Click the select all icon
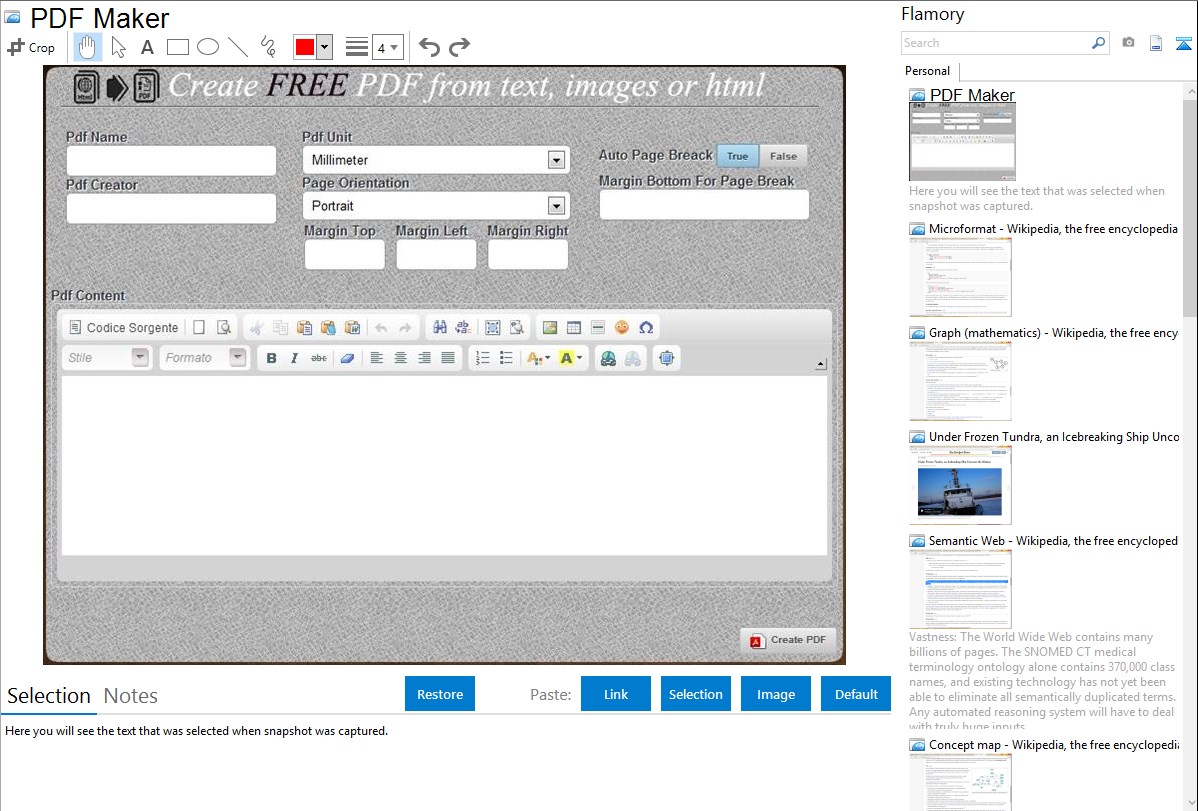 (x=493, y=327)
